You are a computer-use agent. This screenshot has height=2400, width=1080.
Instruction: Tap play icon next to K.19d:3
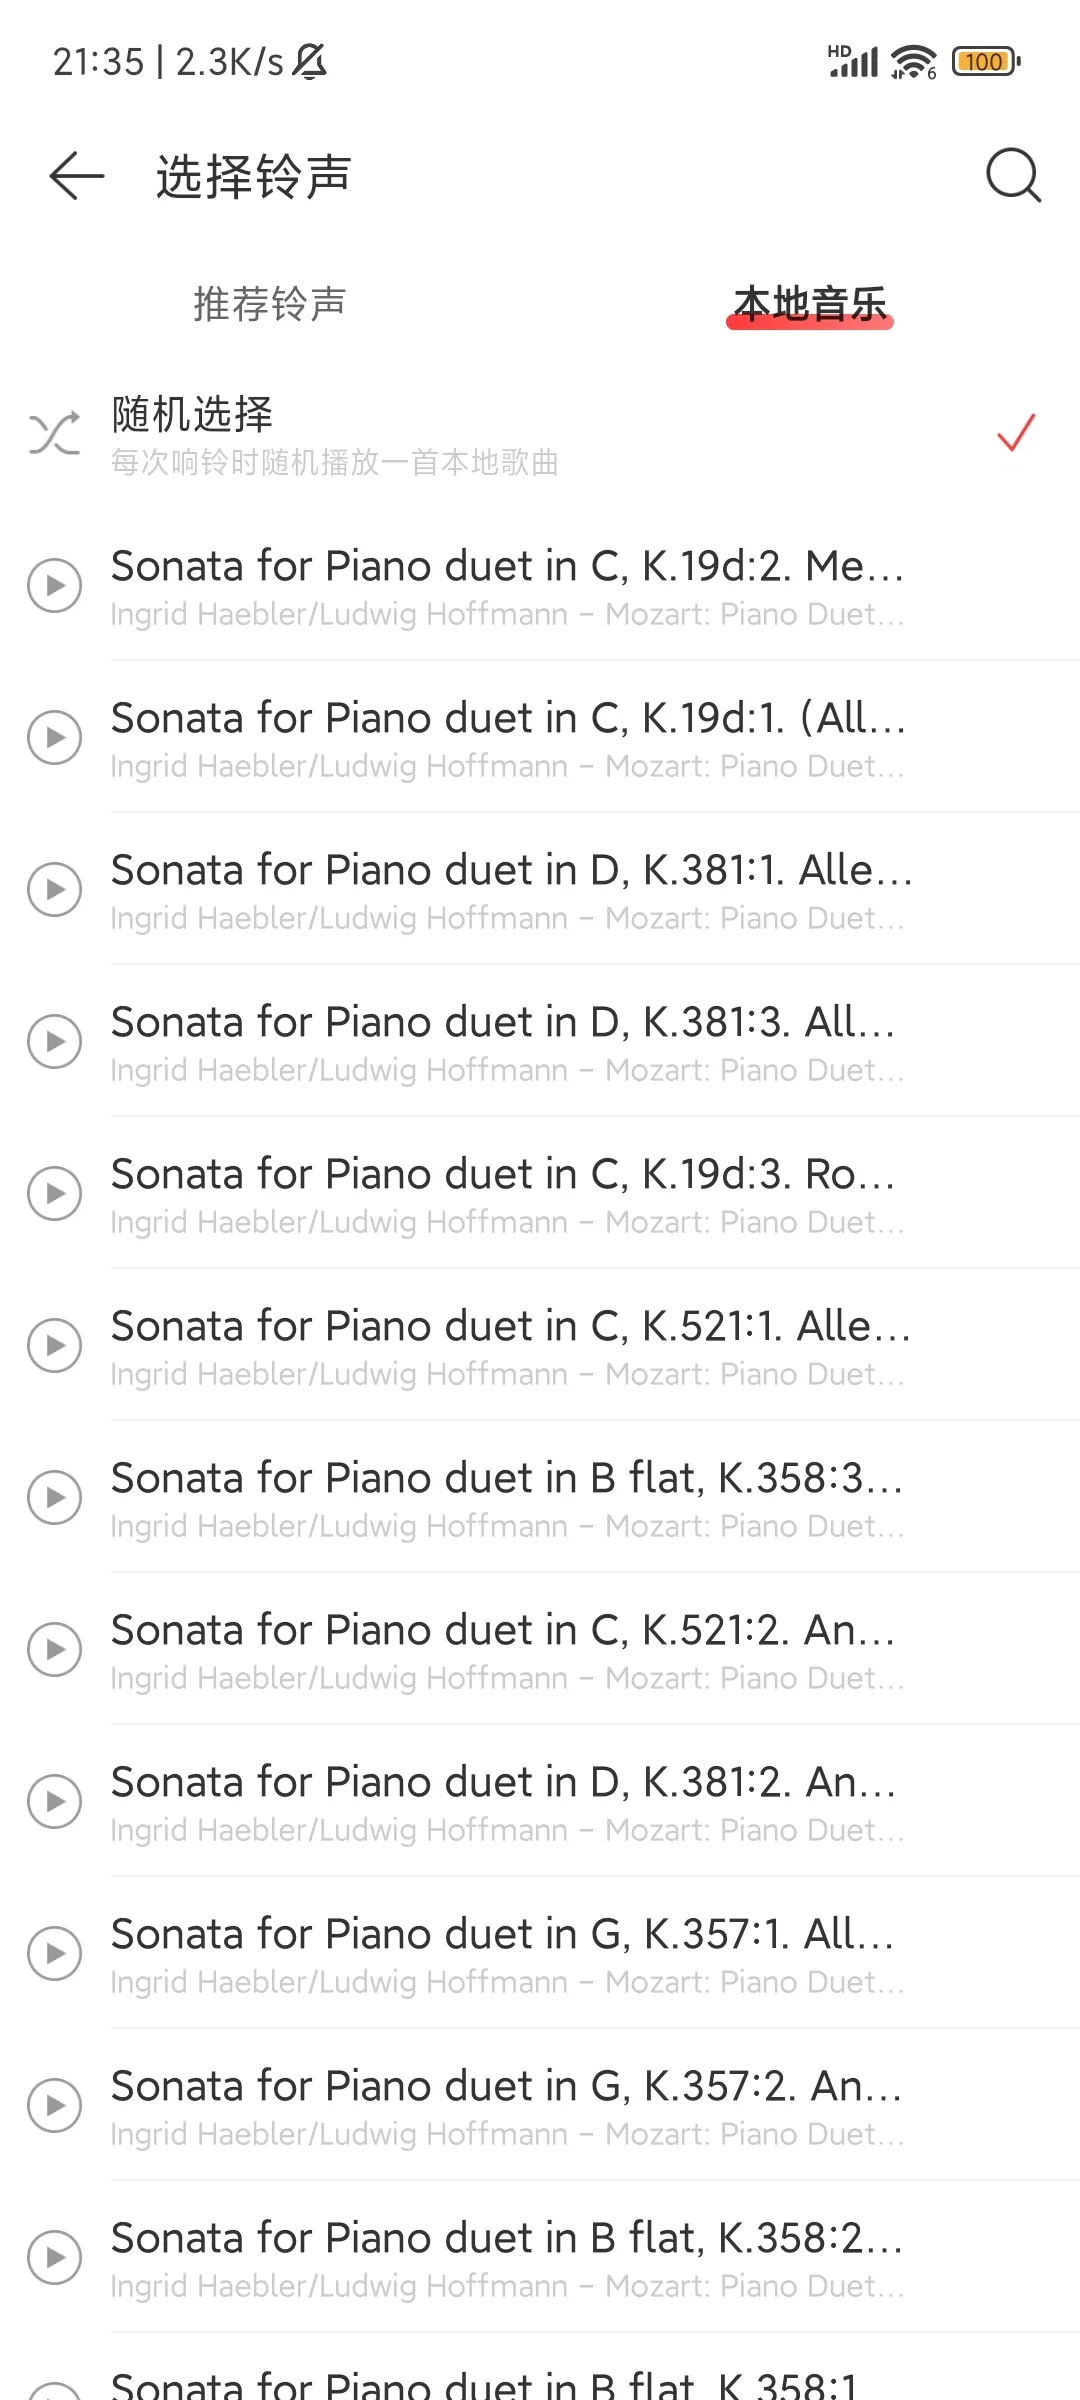[54, 1194]
